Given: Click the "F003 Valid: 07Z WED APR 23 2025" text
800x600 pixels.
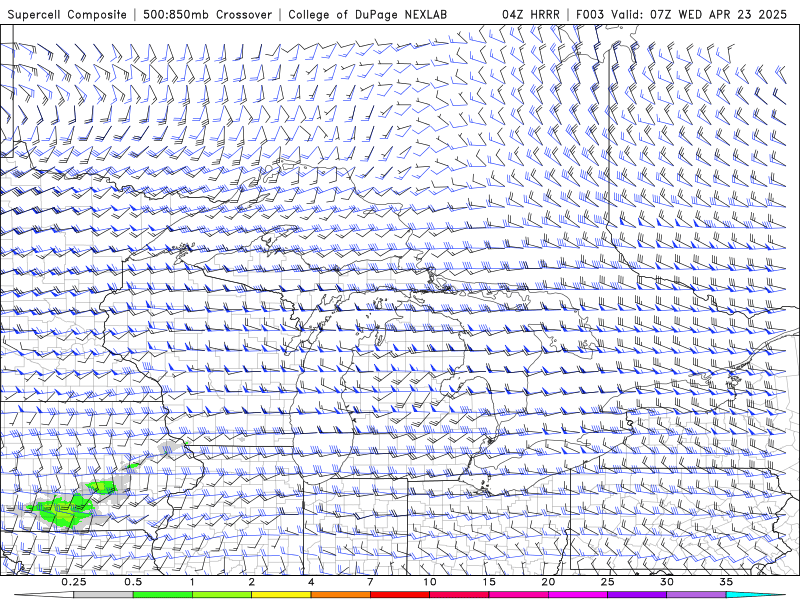Looking at the screenshot, I should click(x=681, y=15).
